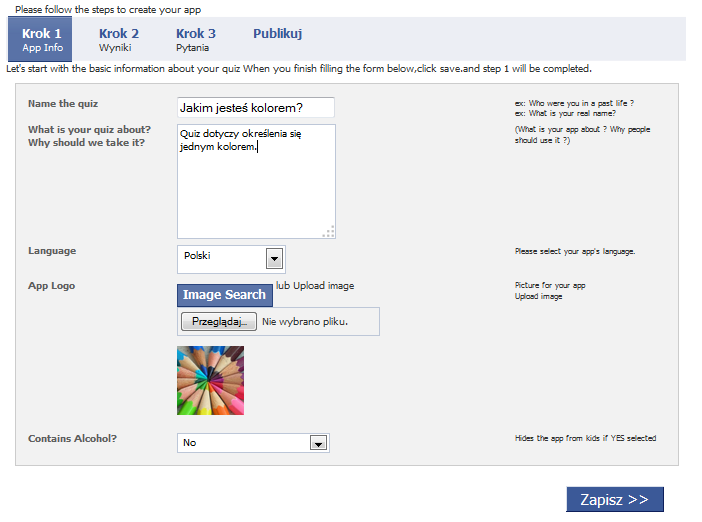This screenshot has height=522, width=702.
Task: Open the Language dropdown showing Polski
Action: pos(231,259)
